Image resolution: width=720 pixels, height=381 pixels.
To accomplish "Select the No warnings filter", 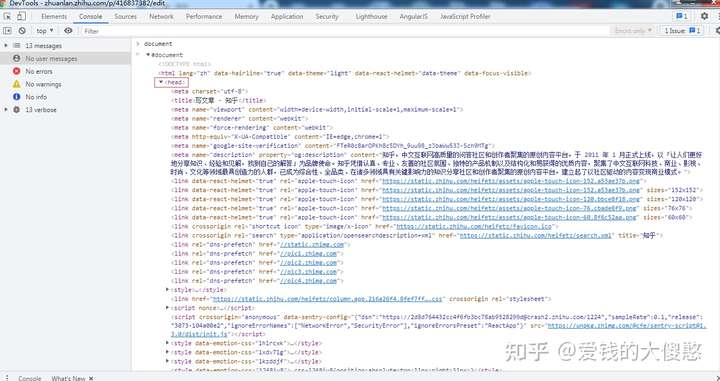I will point(65,84).
